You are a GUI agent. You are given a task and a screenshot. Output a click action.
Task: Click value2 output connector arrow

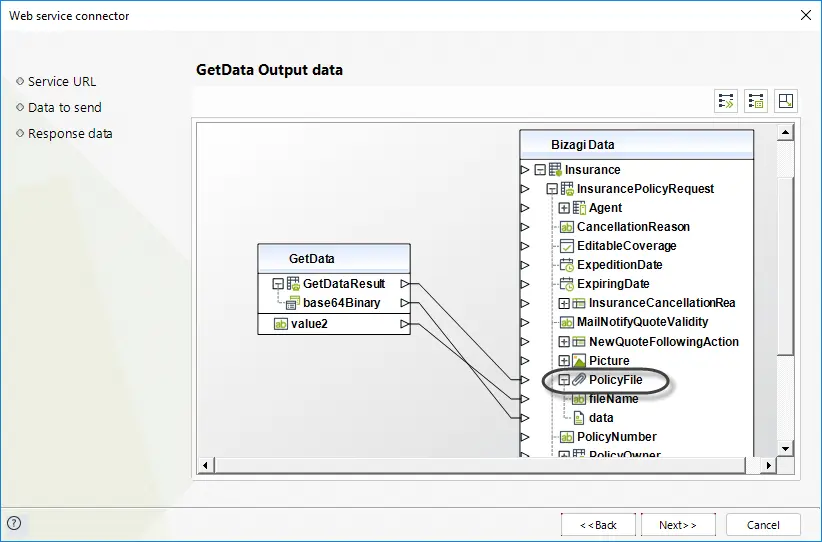tap(404, 324)
